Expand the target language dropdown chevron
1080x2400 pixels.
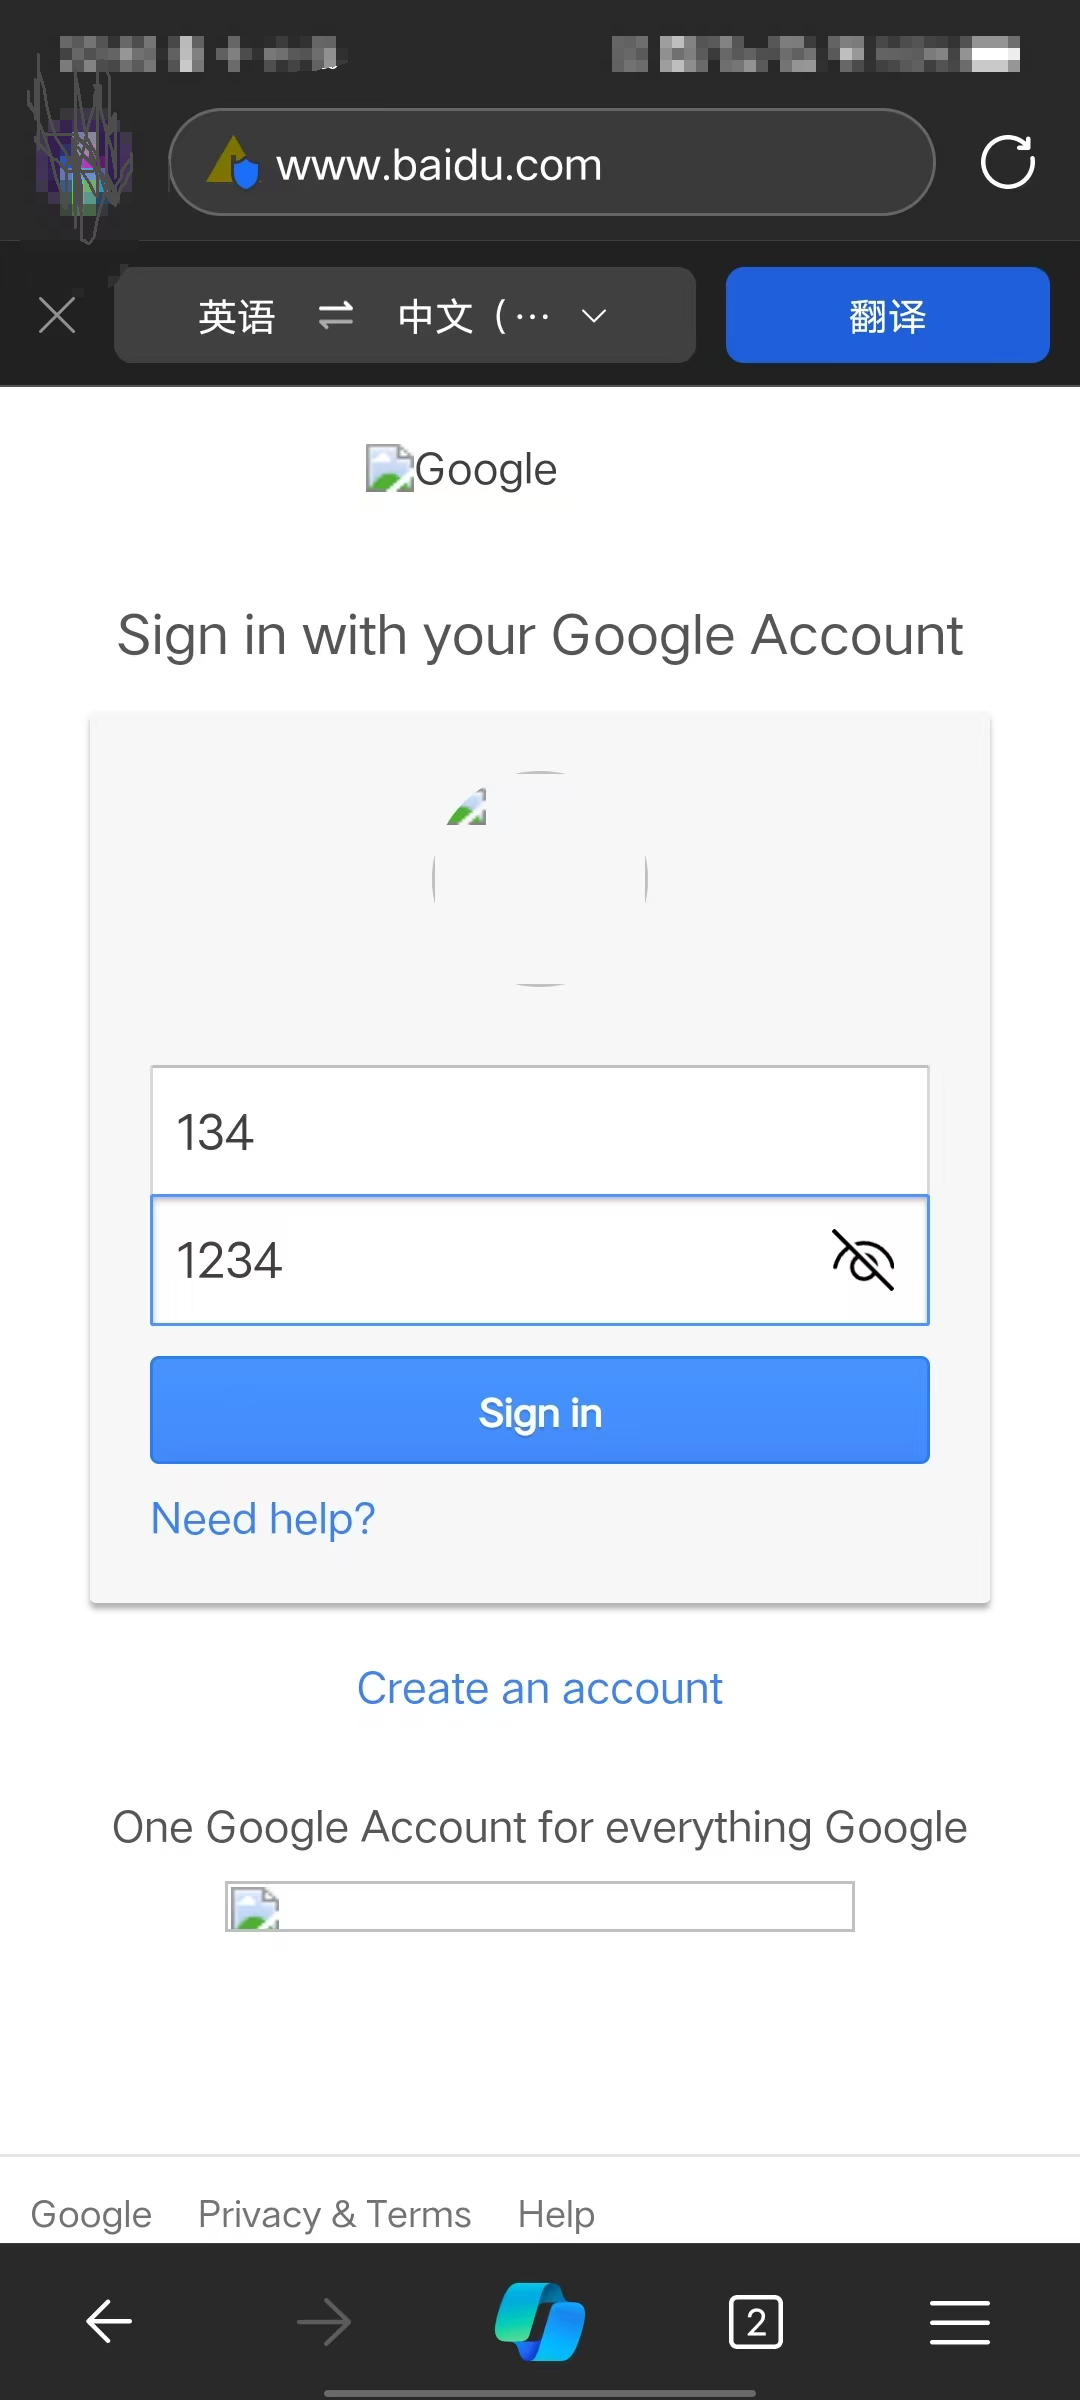point(594,316)
